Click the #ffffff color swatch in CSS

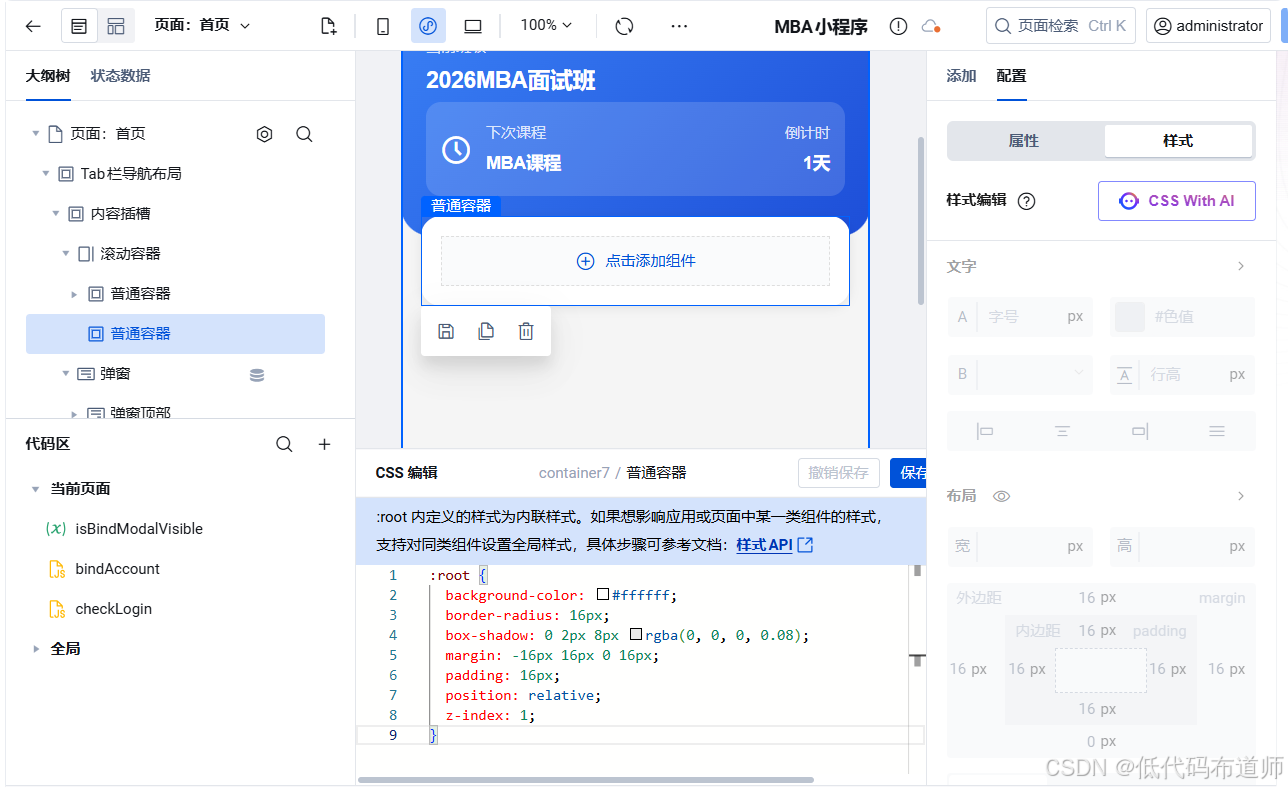point(603,595)
